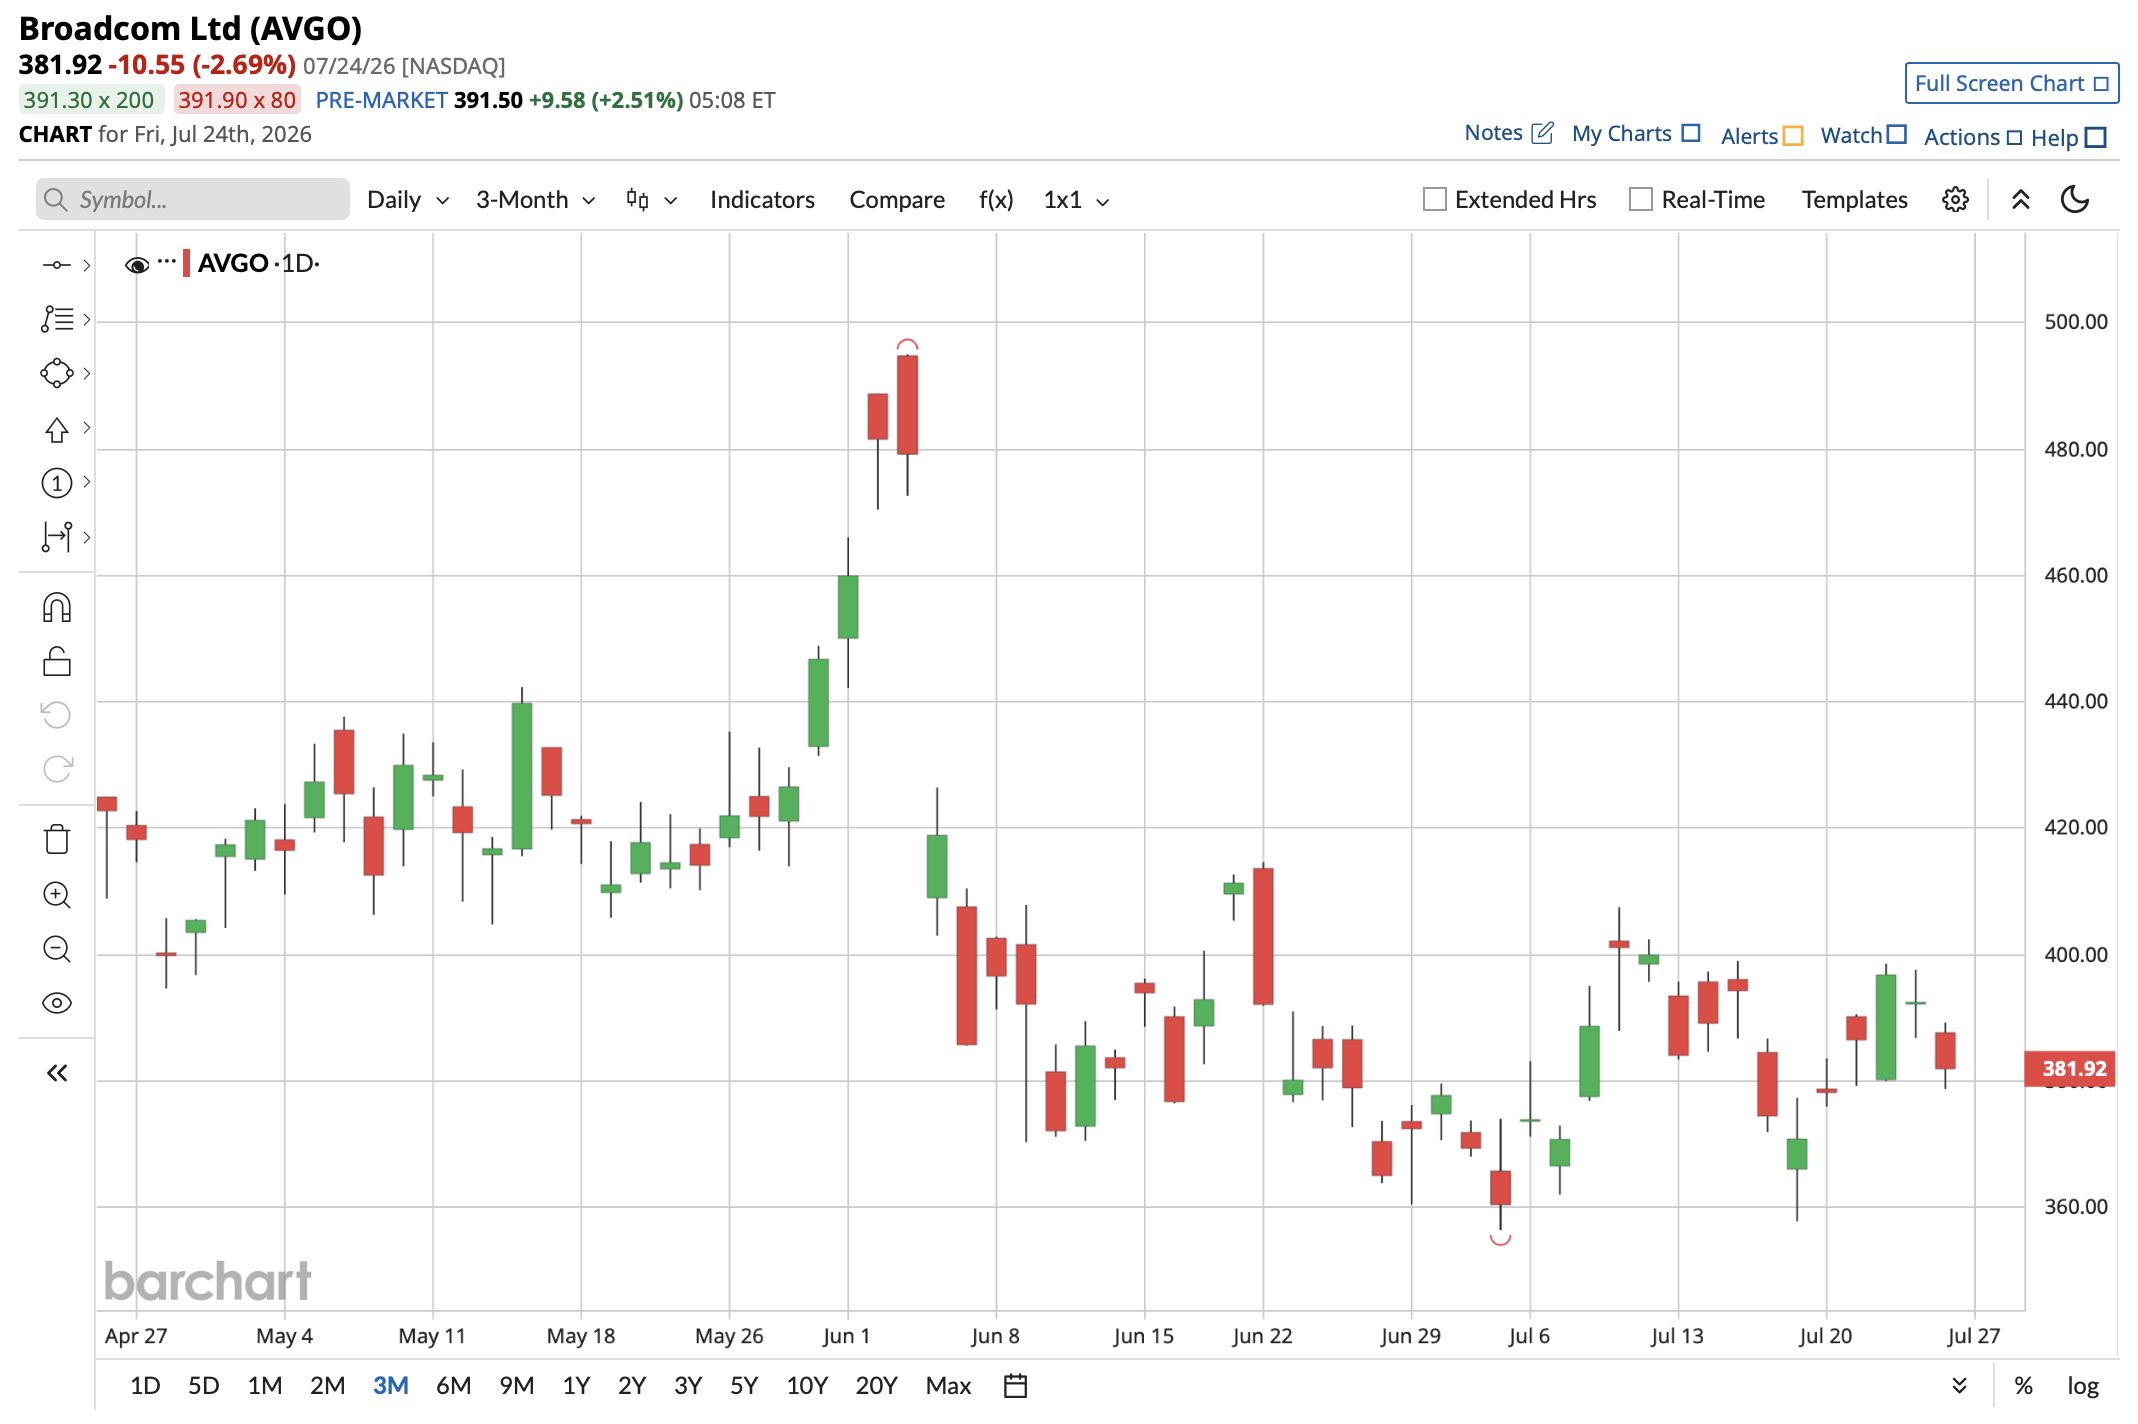The width and height of the screenshot is (2138, 1424).
Task: Expand the crosshair tool submenu arrow
Action: (x=87, y=265)
